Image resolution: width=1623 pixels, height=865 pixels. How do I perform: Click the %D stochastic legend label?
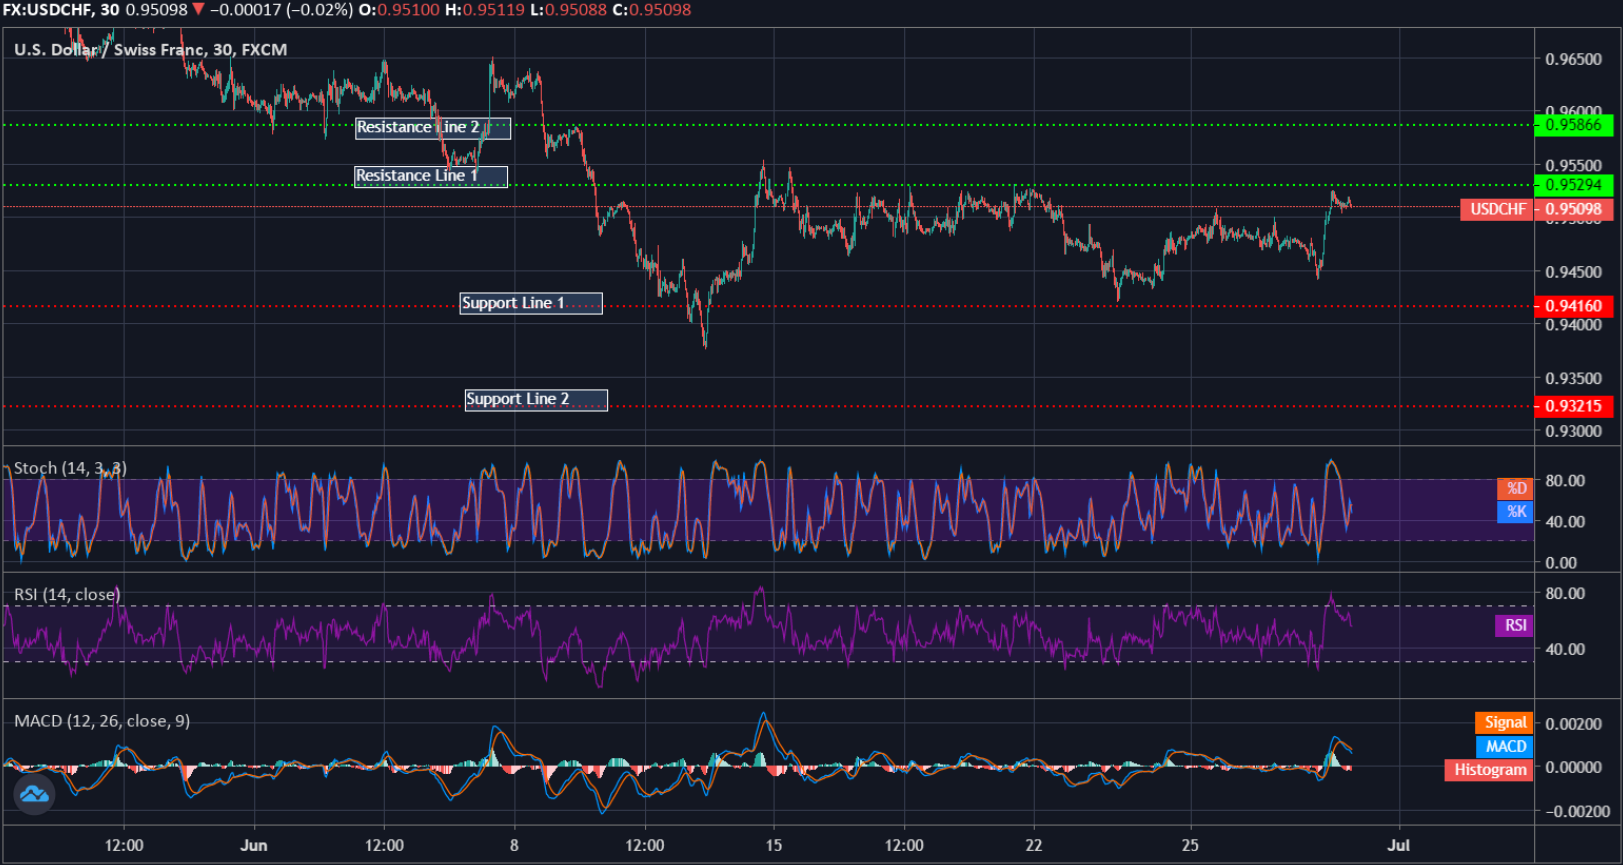(1515, 488)
